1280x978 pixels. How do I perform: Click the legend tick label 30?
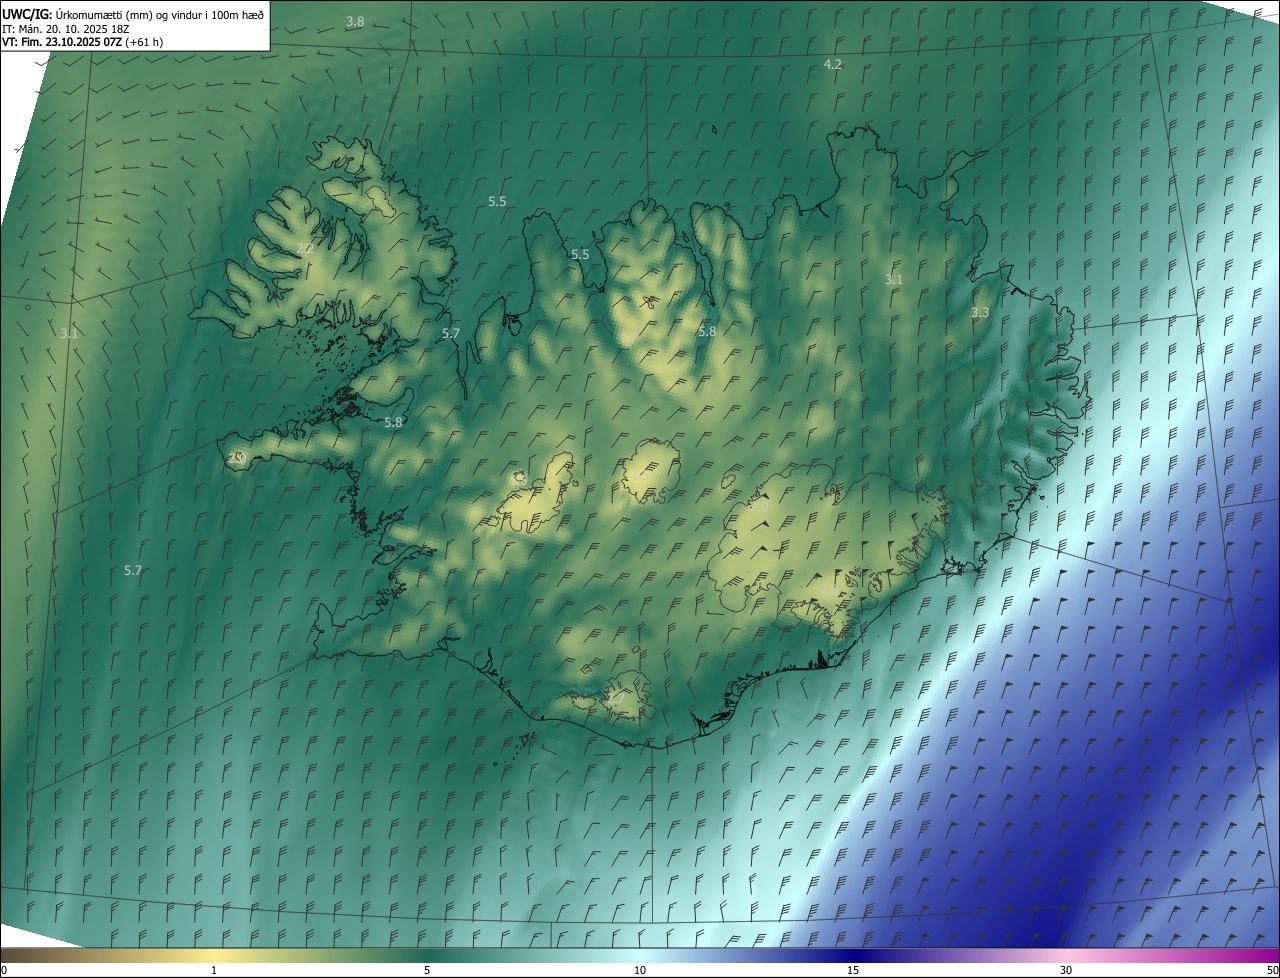[1066, 970]
